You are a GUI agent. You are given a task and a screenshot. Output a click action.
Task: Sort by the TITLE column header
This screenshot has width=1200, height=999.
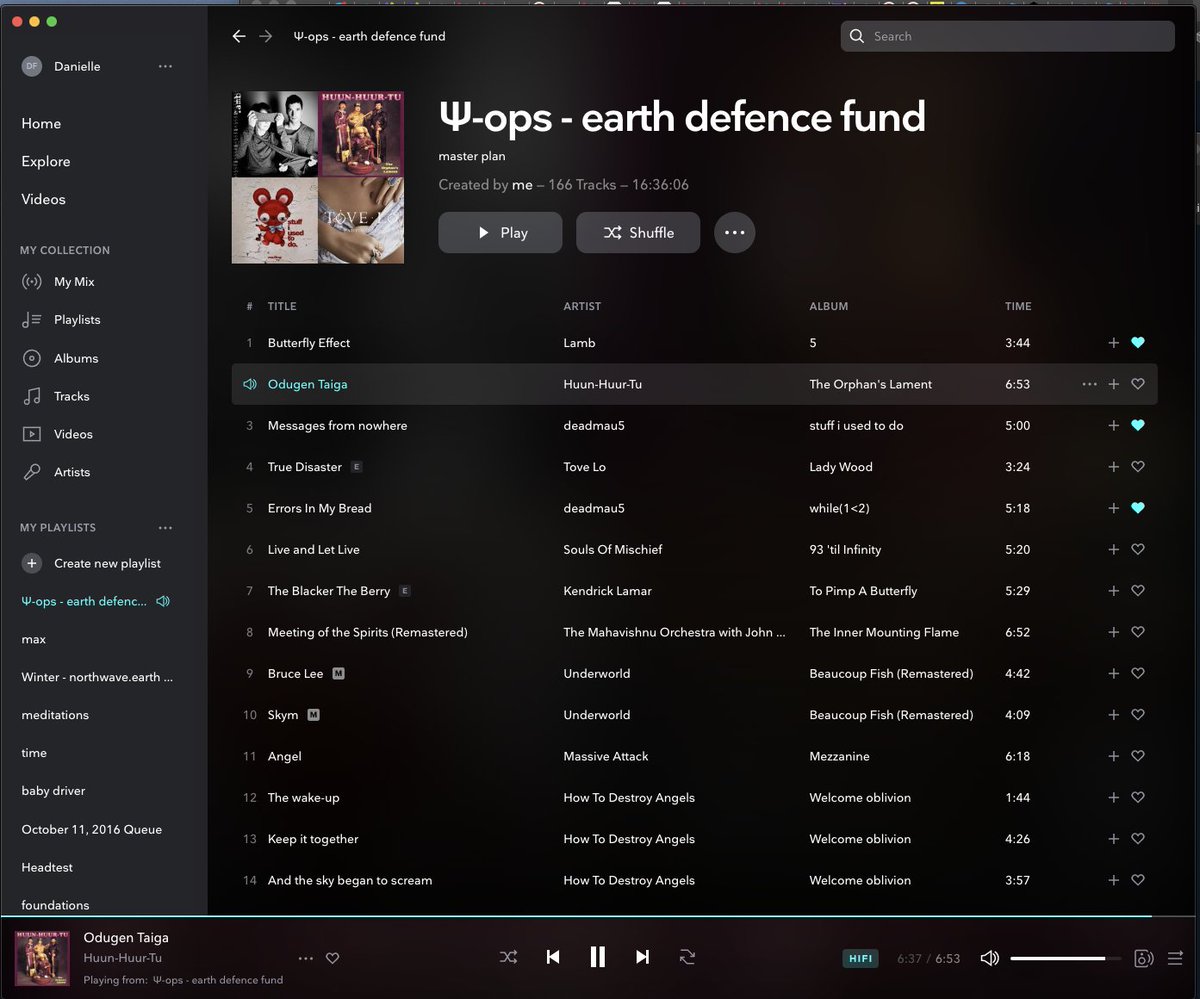pyautogui.click(x=282, y=306)
